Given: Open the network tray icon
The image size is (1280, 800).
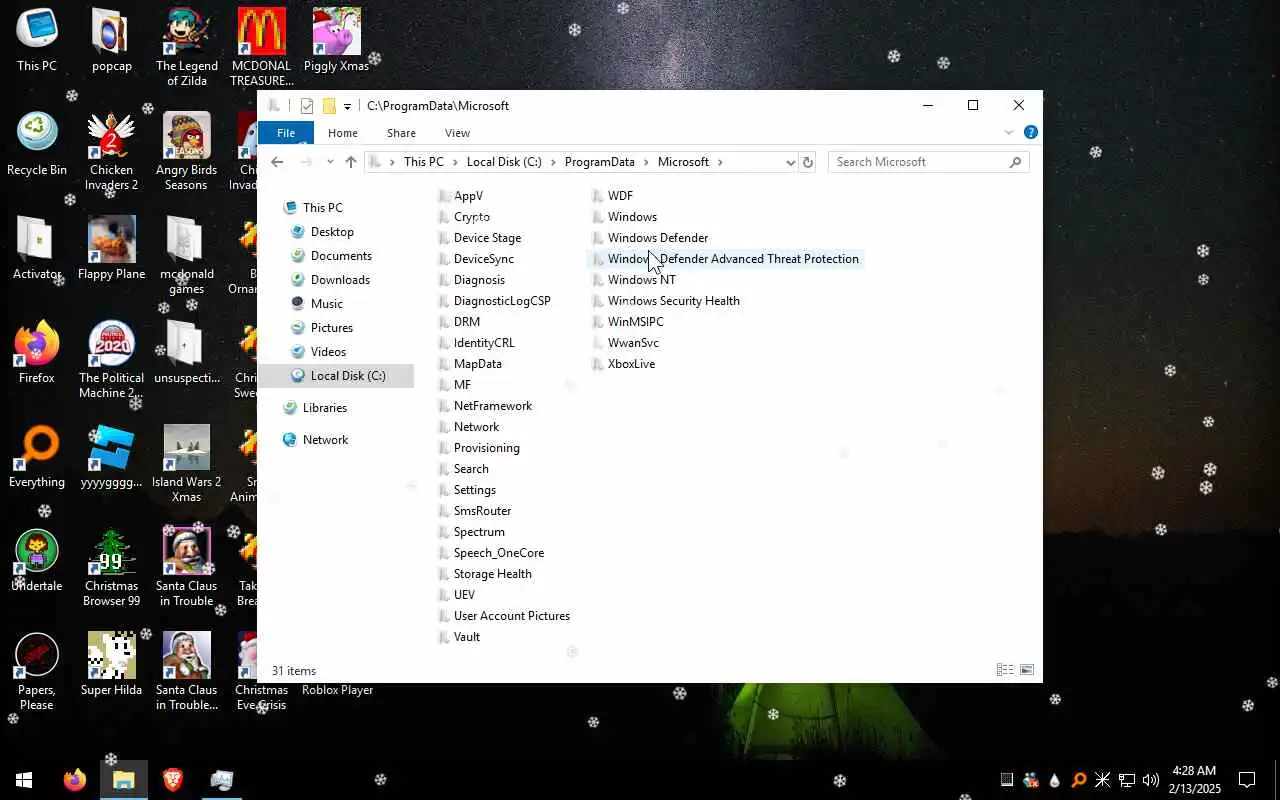Looking at the screenshot, I should tap(1126, 780).
